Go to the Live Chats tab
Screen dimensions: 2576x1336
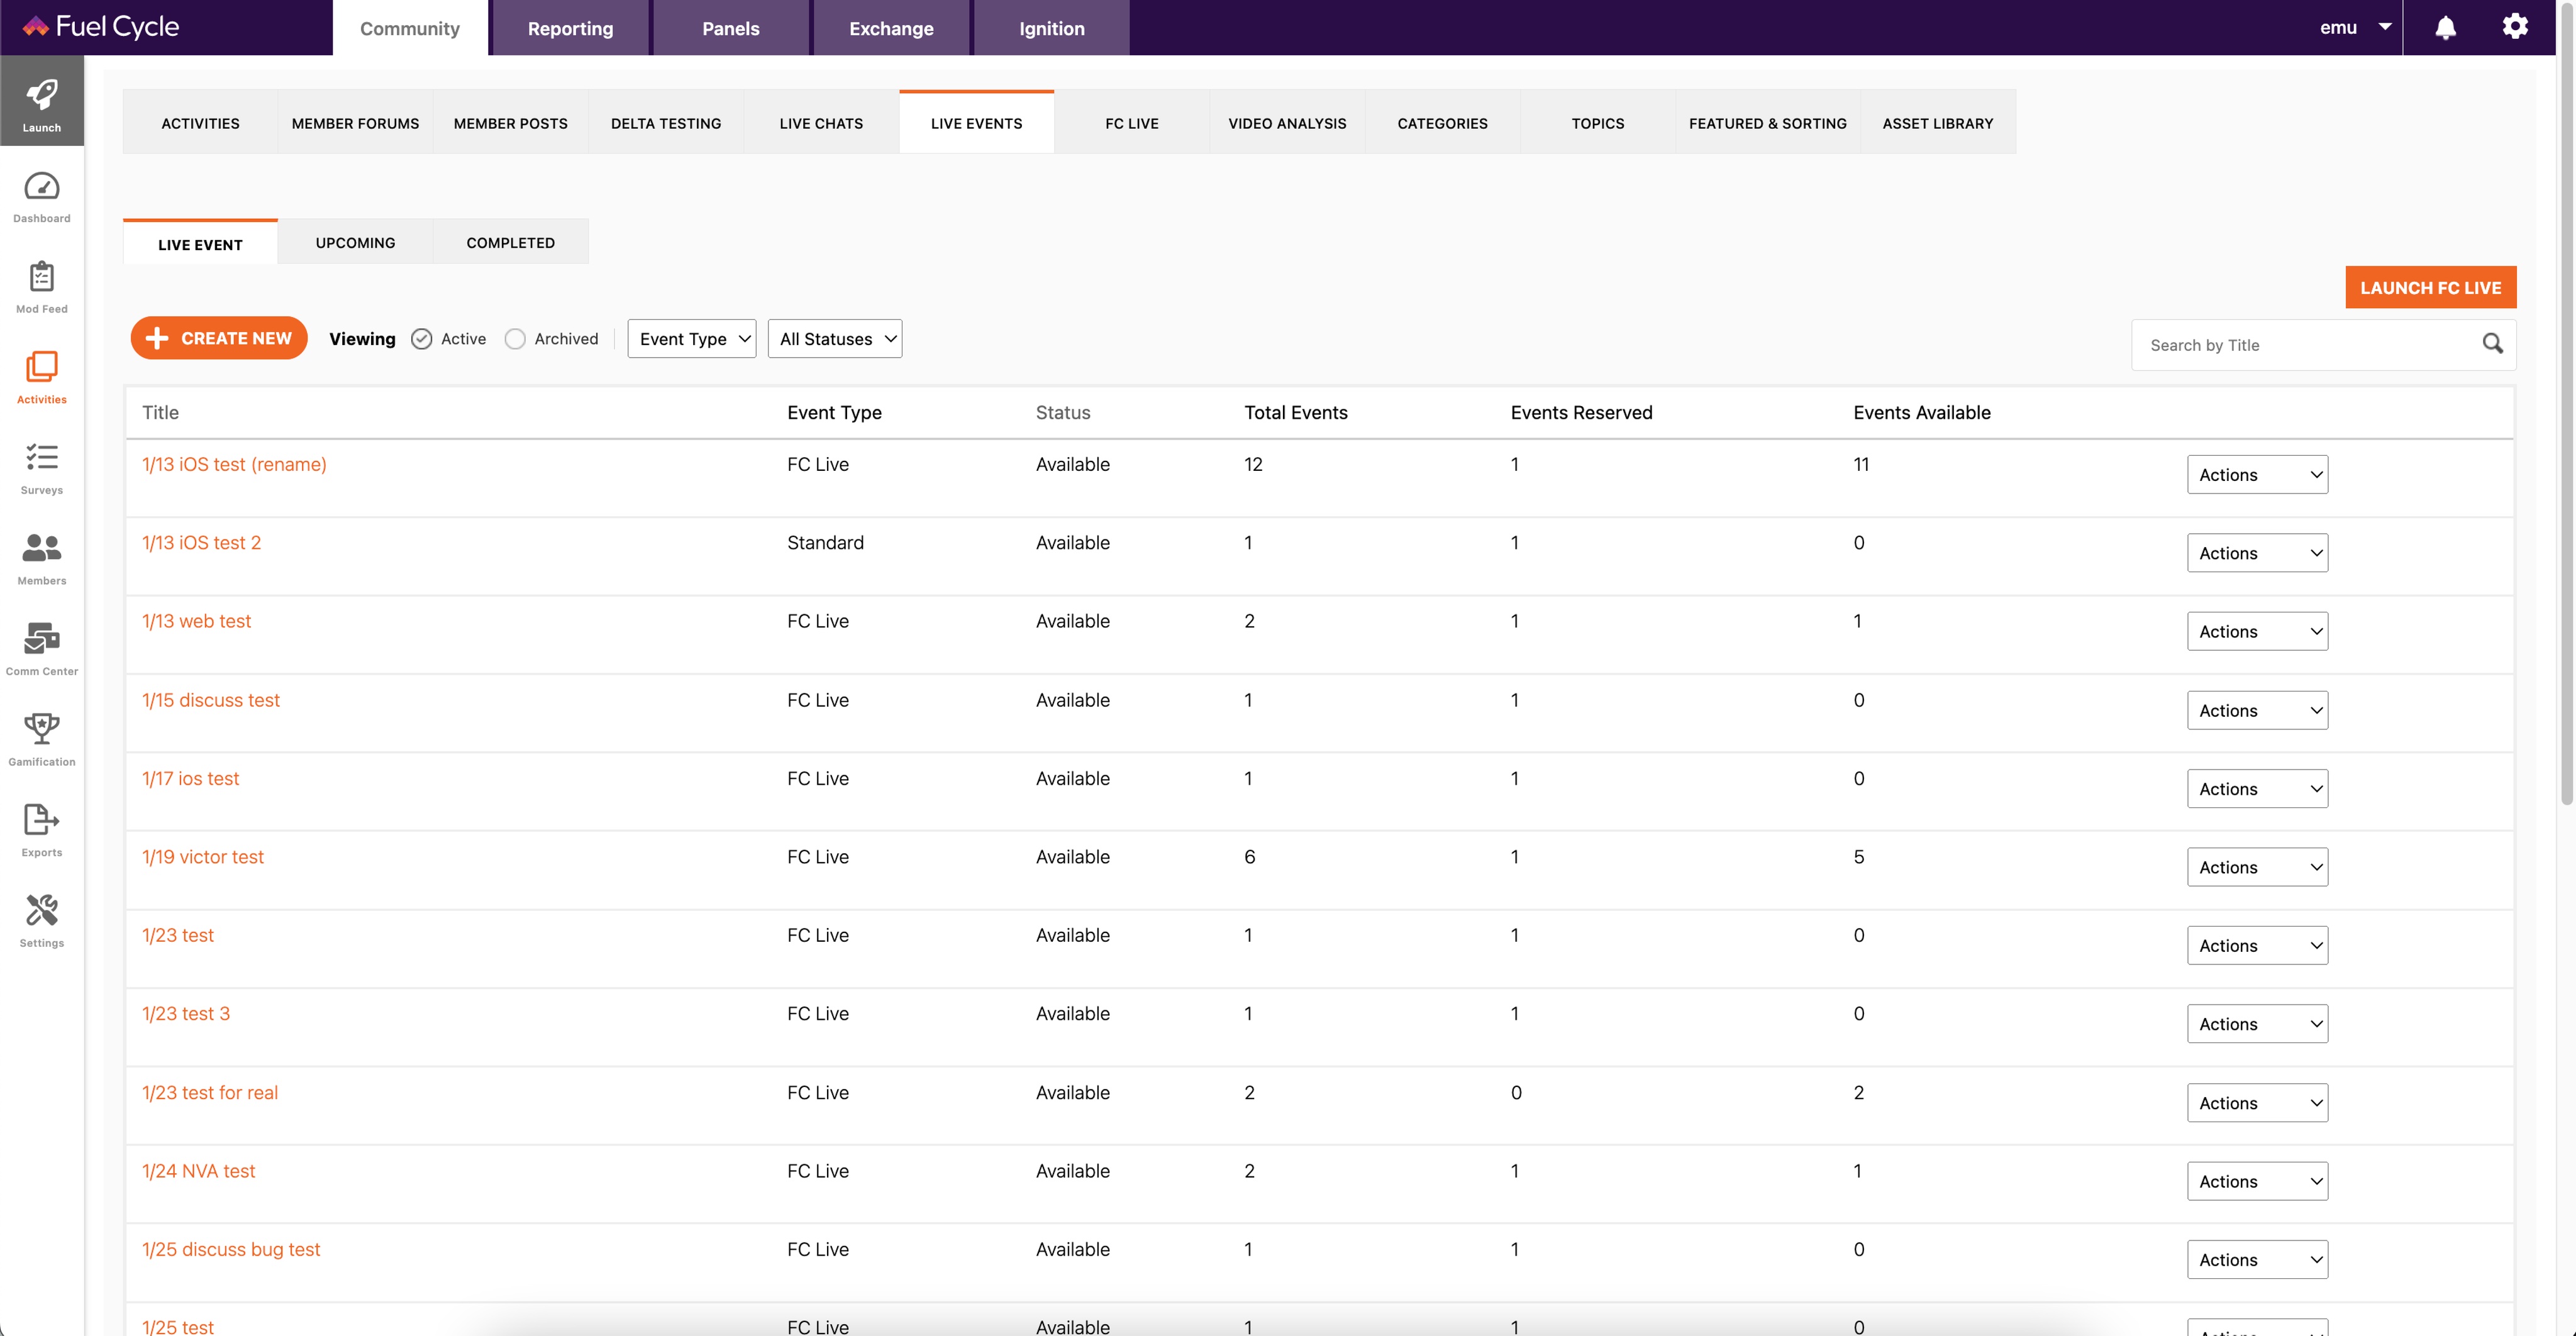821,123
